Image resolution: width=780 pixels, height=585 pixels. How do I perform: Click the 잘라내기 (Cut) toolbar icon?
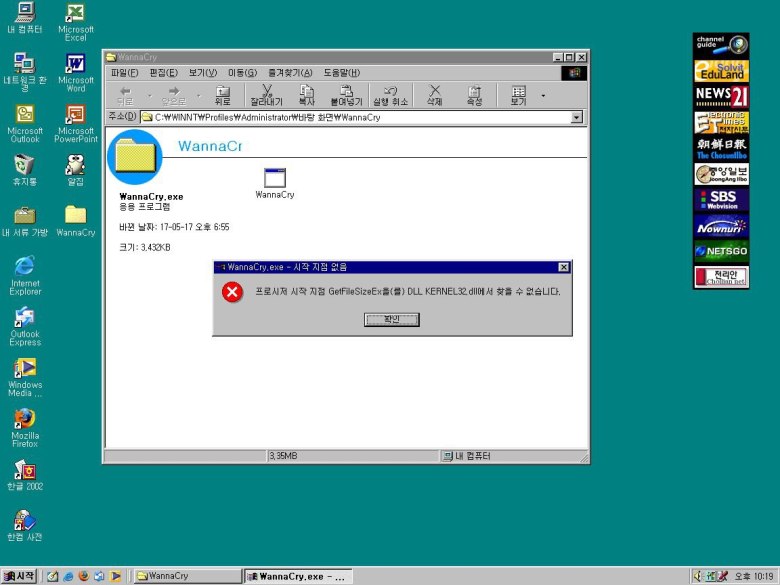pyautogui.click(x=266, y=95)
